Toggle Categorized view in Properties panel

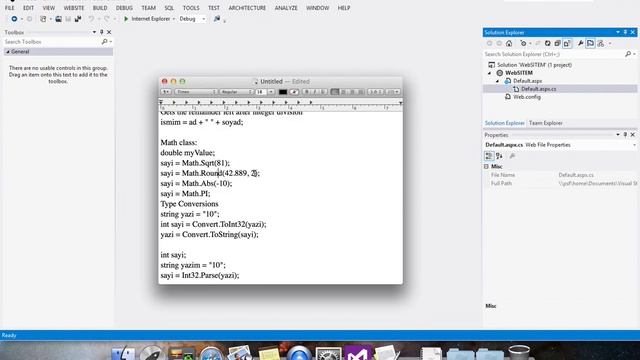pyautogui.click(x=489, y=156)
